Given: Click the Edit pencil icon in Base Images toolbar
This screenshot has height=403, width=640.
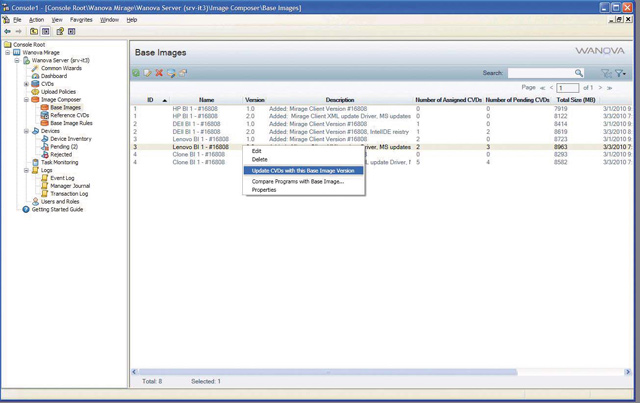Looking at the screenshot, I should click(147, 73).
